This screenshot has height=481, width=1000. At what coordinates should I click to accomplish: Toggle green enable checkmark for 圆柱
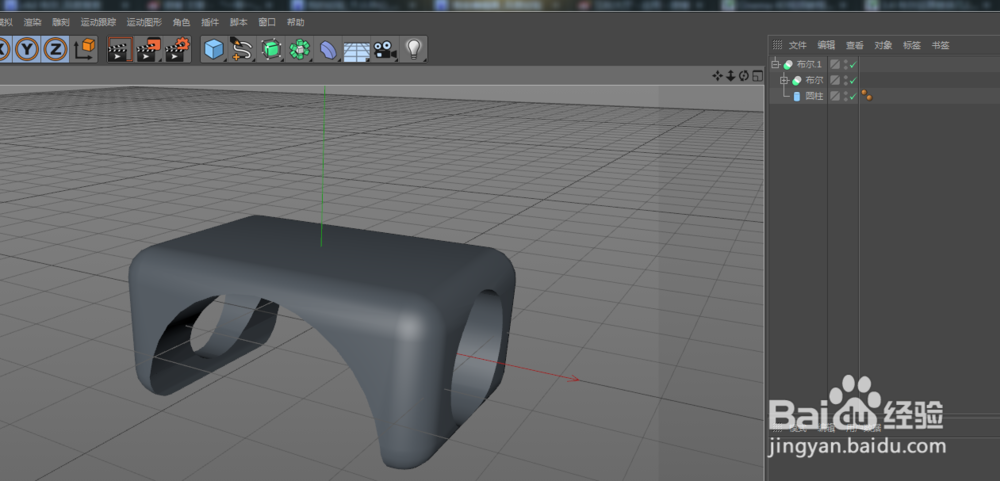click(x=853, y=96)
